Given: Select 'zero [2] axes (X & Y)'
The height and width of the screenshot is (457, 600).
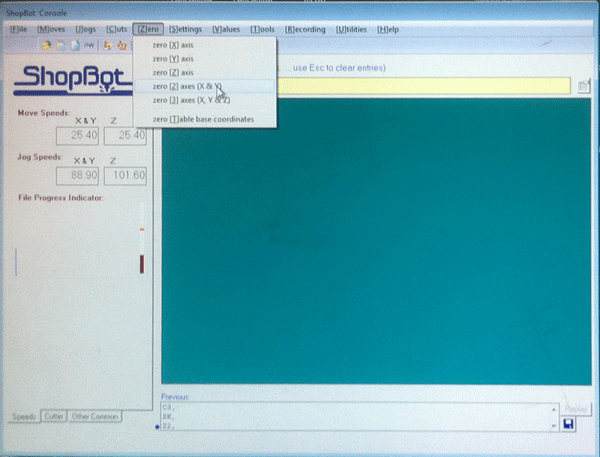Looking at the screenshot, I should 205,87.
